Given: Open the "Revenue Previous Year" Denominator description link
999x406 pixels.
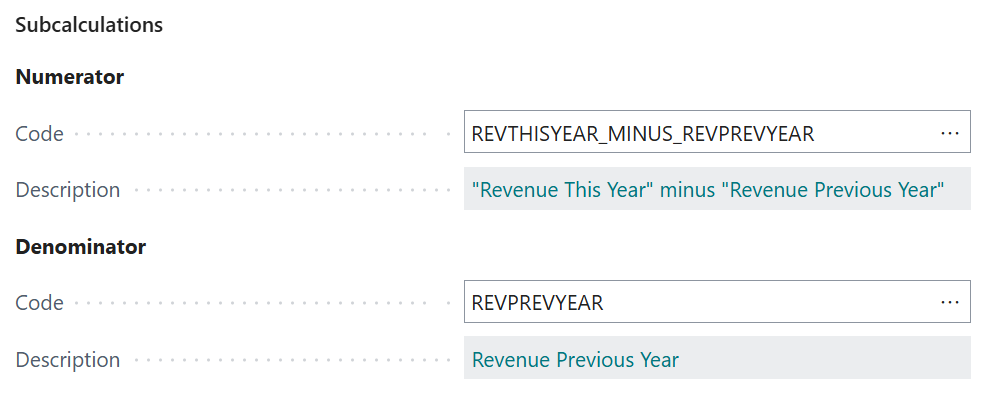Looking at the screenshot, I should pos(575,360).
